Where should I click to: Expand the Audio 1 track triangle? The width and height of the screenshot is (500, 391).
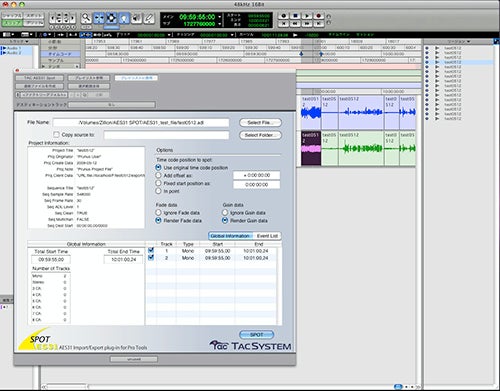[4, 48]
